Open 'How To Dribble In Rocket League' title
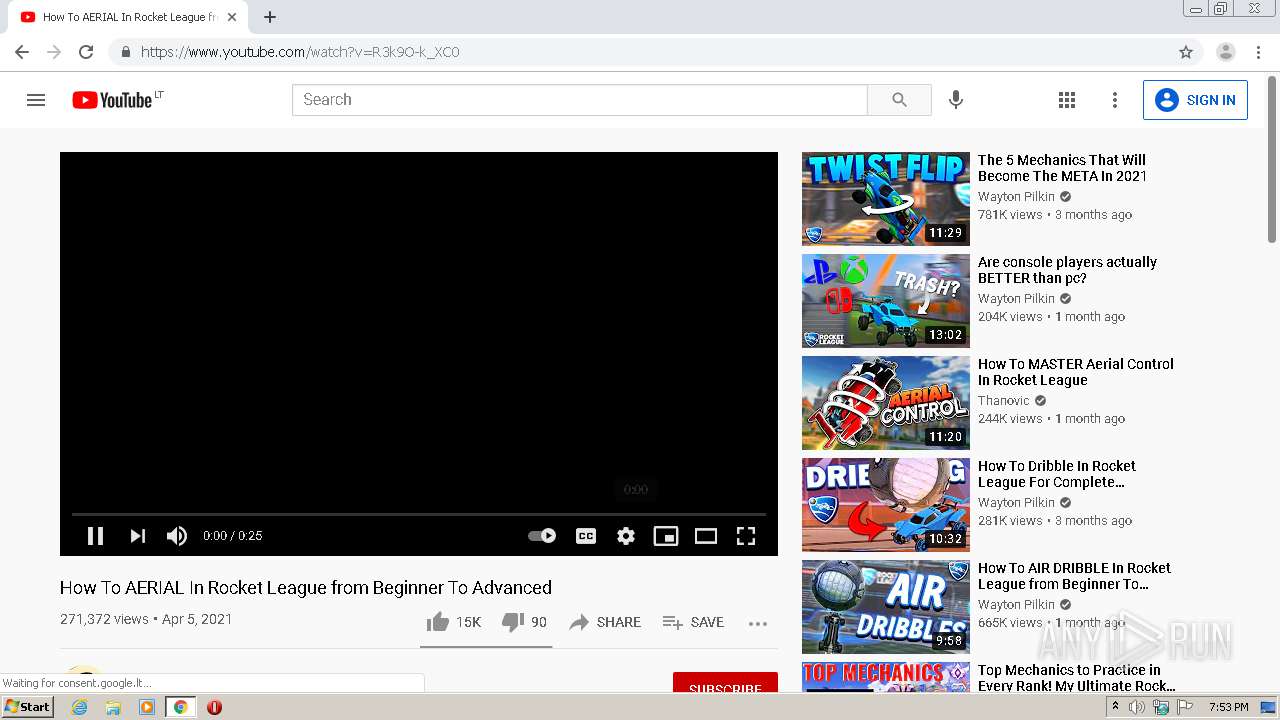Image resolution: width=1280 pixels, height=720 pixels. pos(1057,474)
